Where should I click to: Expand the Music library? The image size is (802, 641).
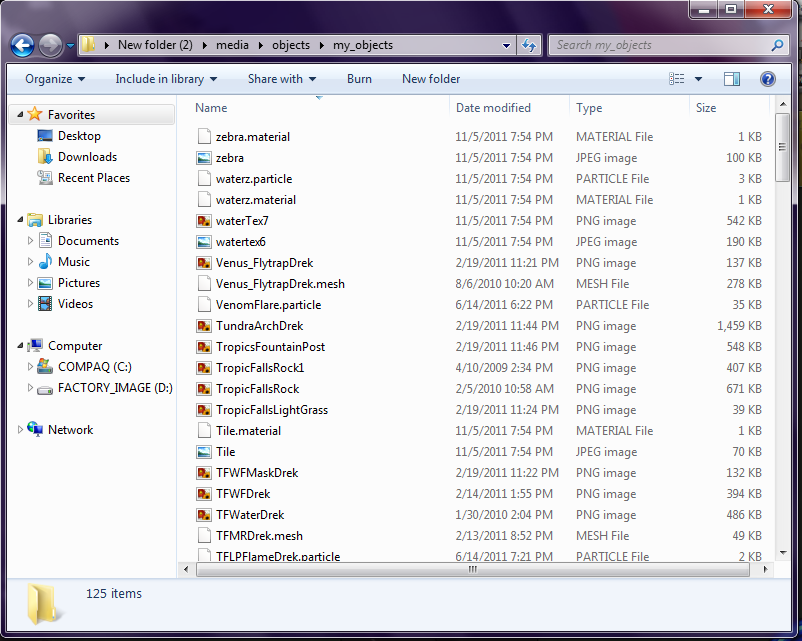(30, 261)
